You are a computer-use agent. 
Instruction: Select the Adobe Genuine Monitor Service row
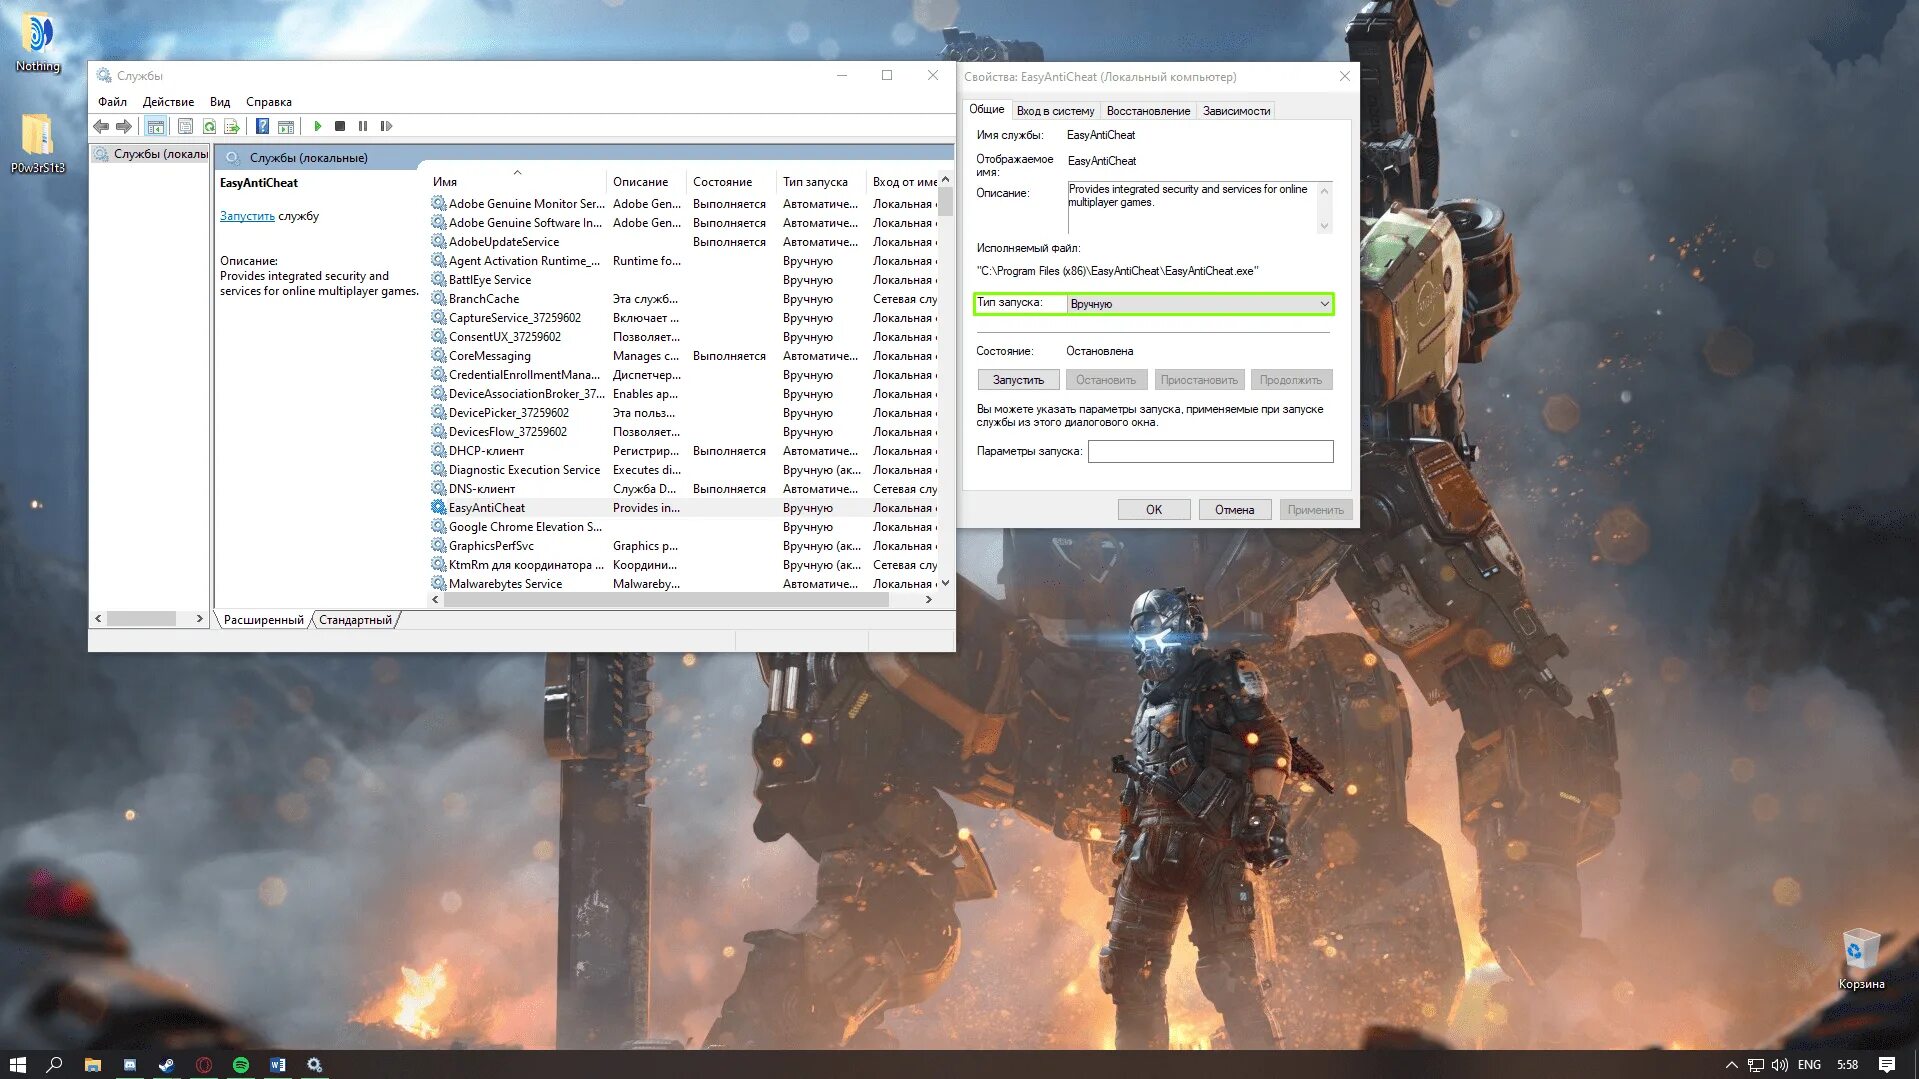(684, 204)
